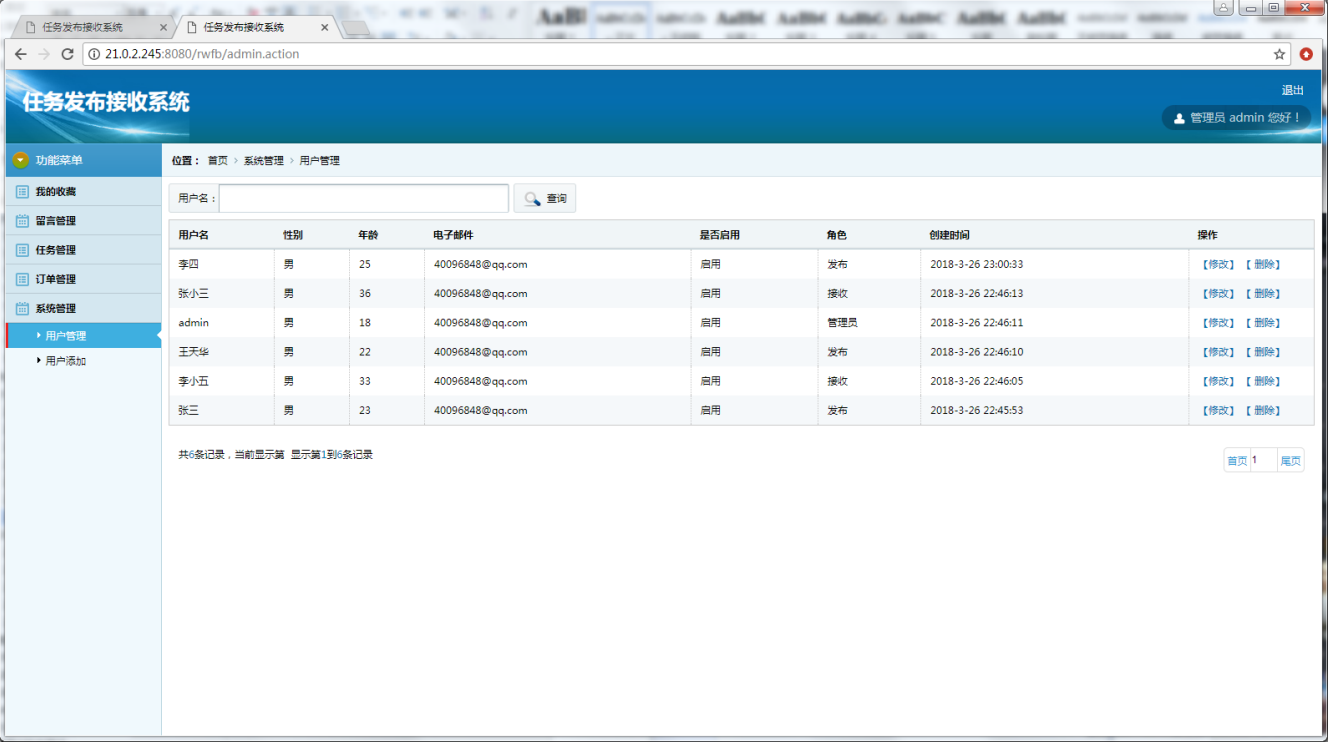Click the 退出 logout link
The height and width of the screenshot is (744, 1336).
[1292, 90]
